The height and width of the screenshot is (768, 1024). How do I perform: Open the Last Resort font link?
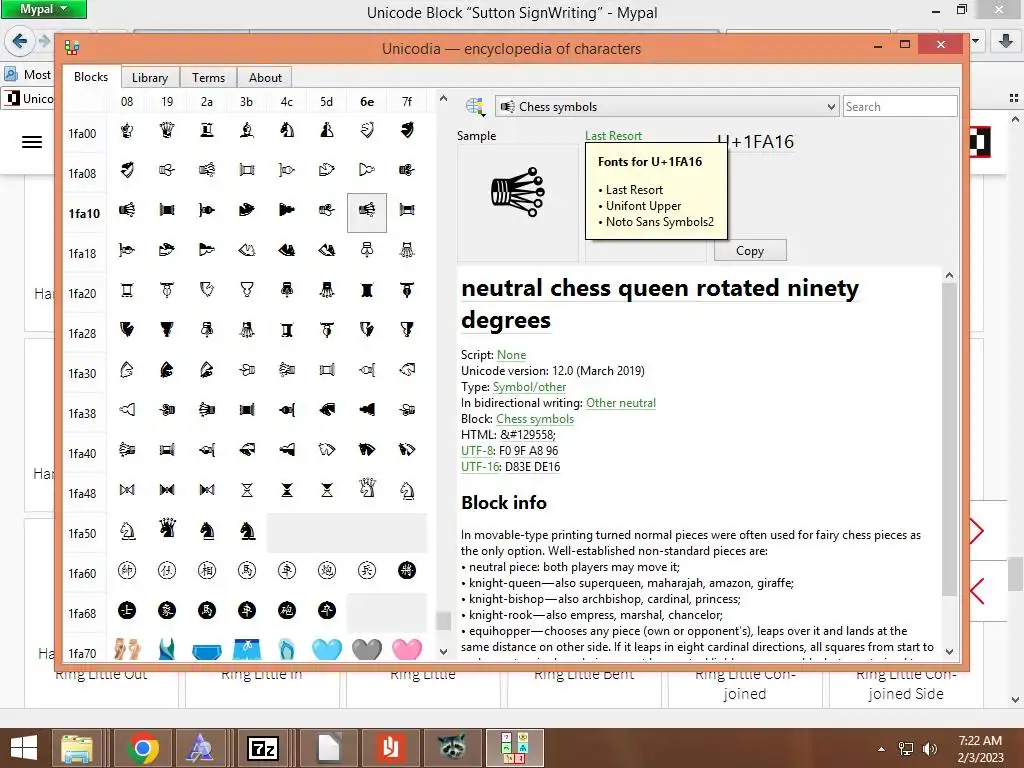[x=613, y=135]
